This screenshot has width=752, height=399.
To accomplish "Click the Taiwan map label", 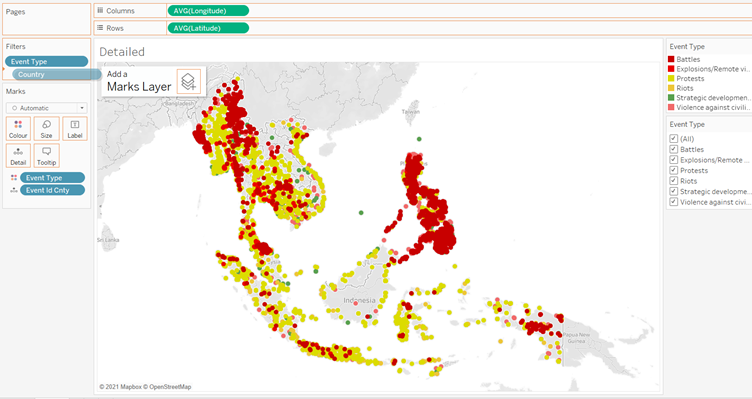I will 411,111.
